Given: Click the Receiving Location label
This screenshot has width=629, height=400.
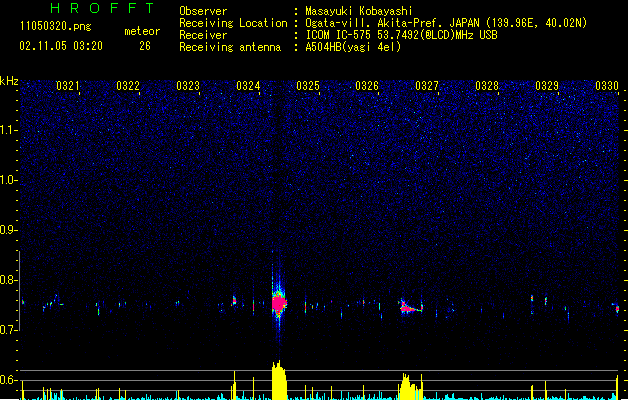Looking at the screenshot, I should coord(233,23).
